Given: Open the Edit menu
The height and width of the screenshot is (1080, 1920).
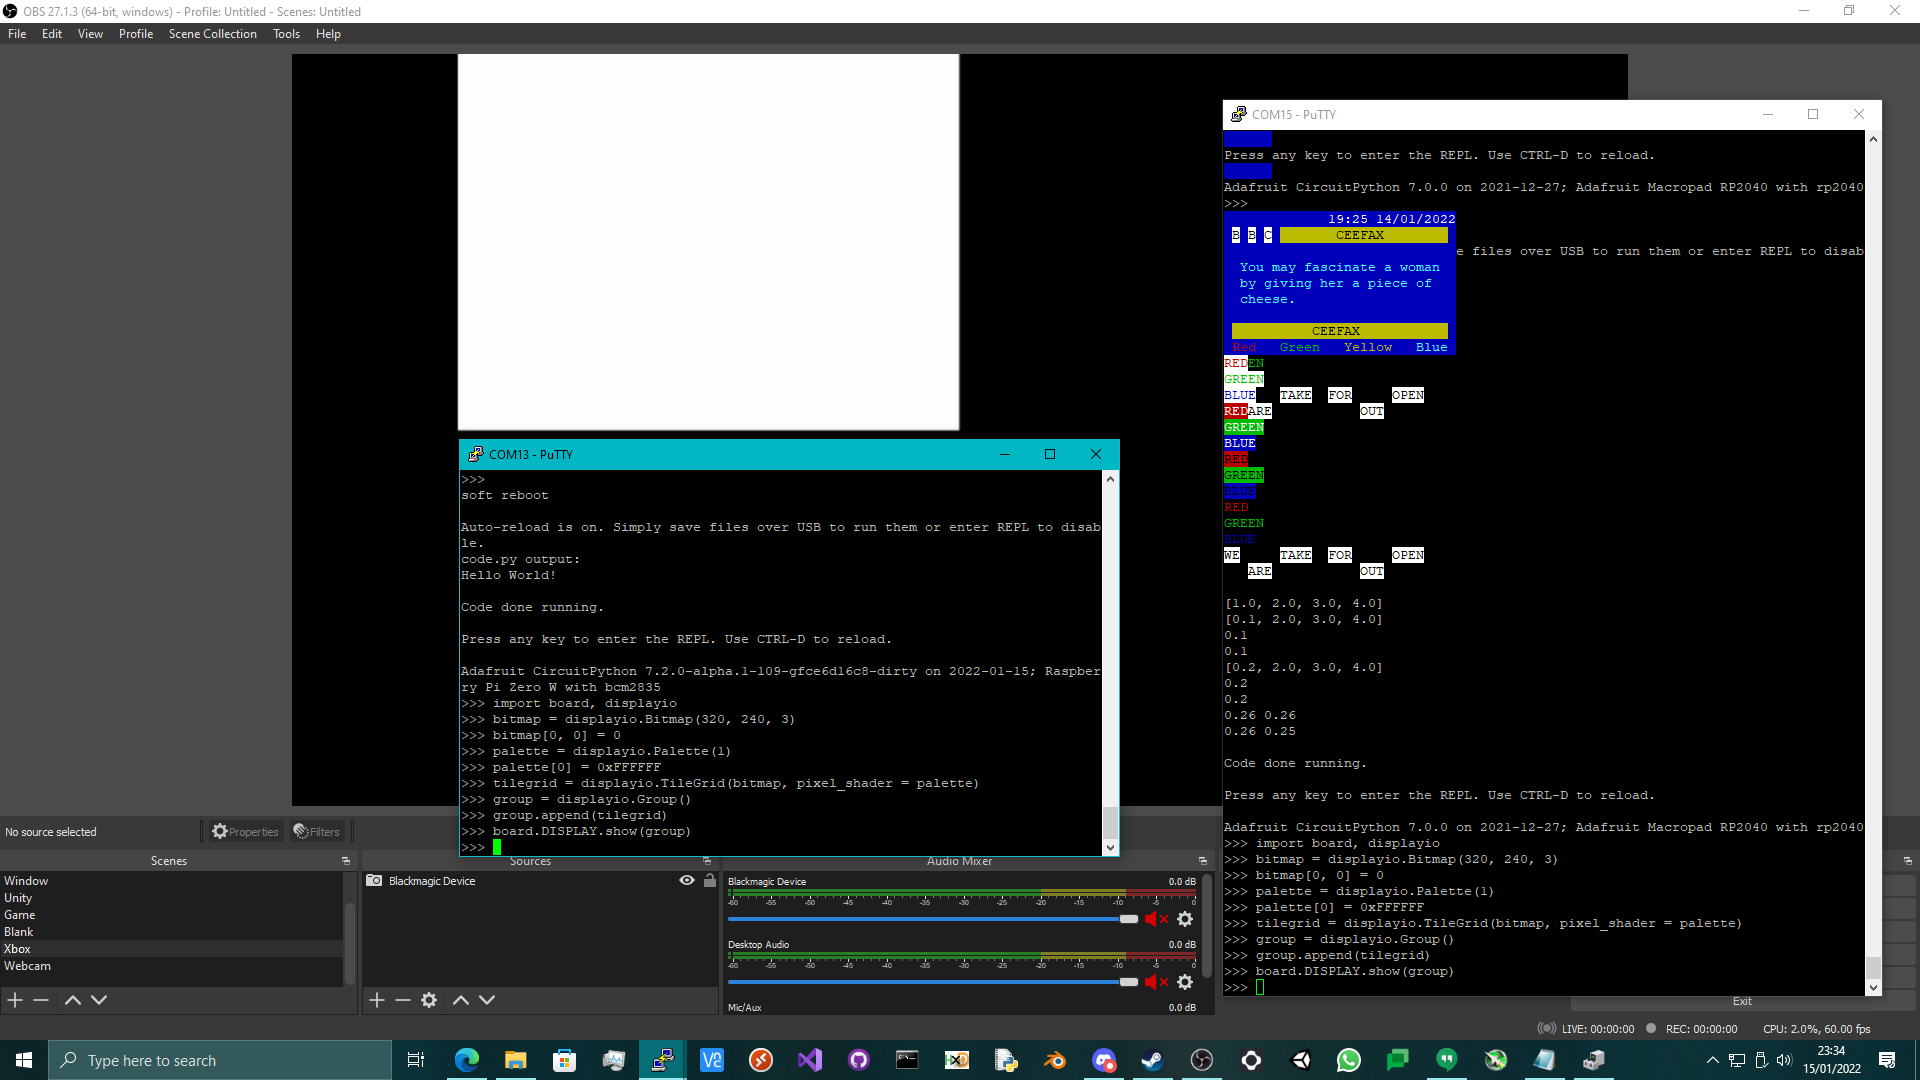Looking at the screenshot, I should point(52,34).
